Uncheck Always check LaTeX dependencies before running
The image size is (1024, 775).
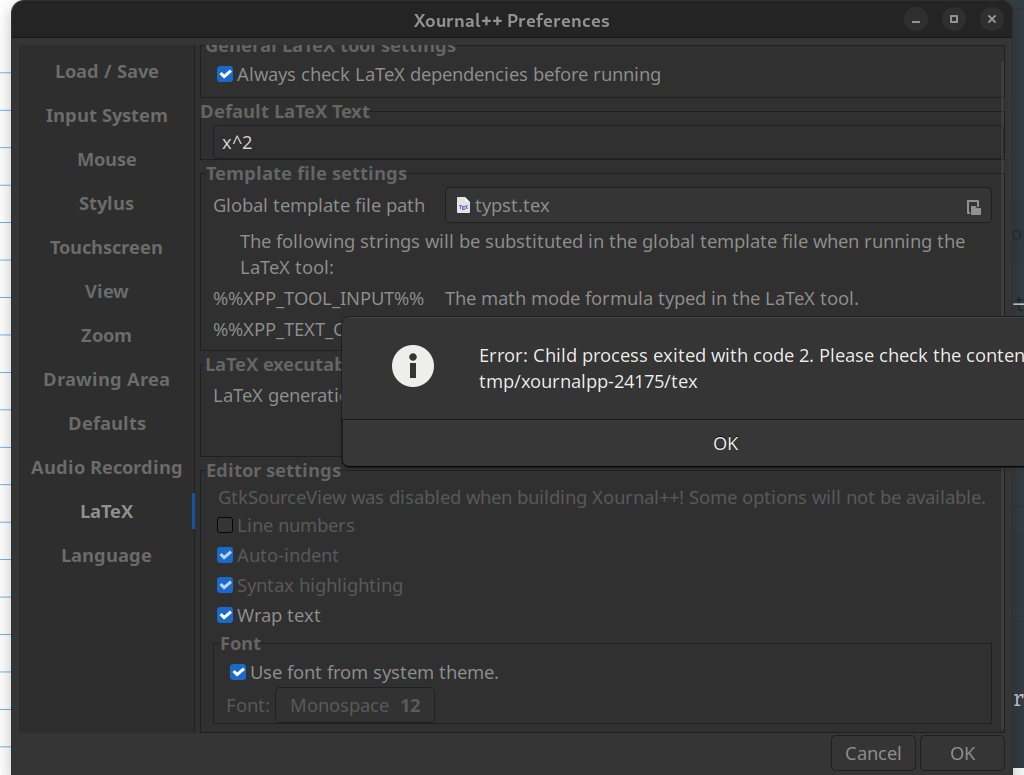click(224, 74)
